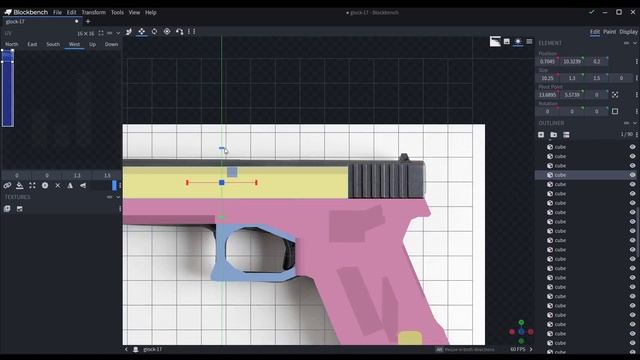This screenshot has width=640, height=360.
Task: Collapse the Element panel chevron
Action: pyautogui.click(x=635, y=43)
